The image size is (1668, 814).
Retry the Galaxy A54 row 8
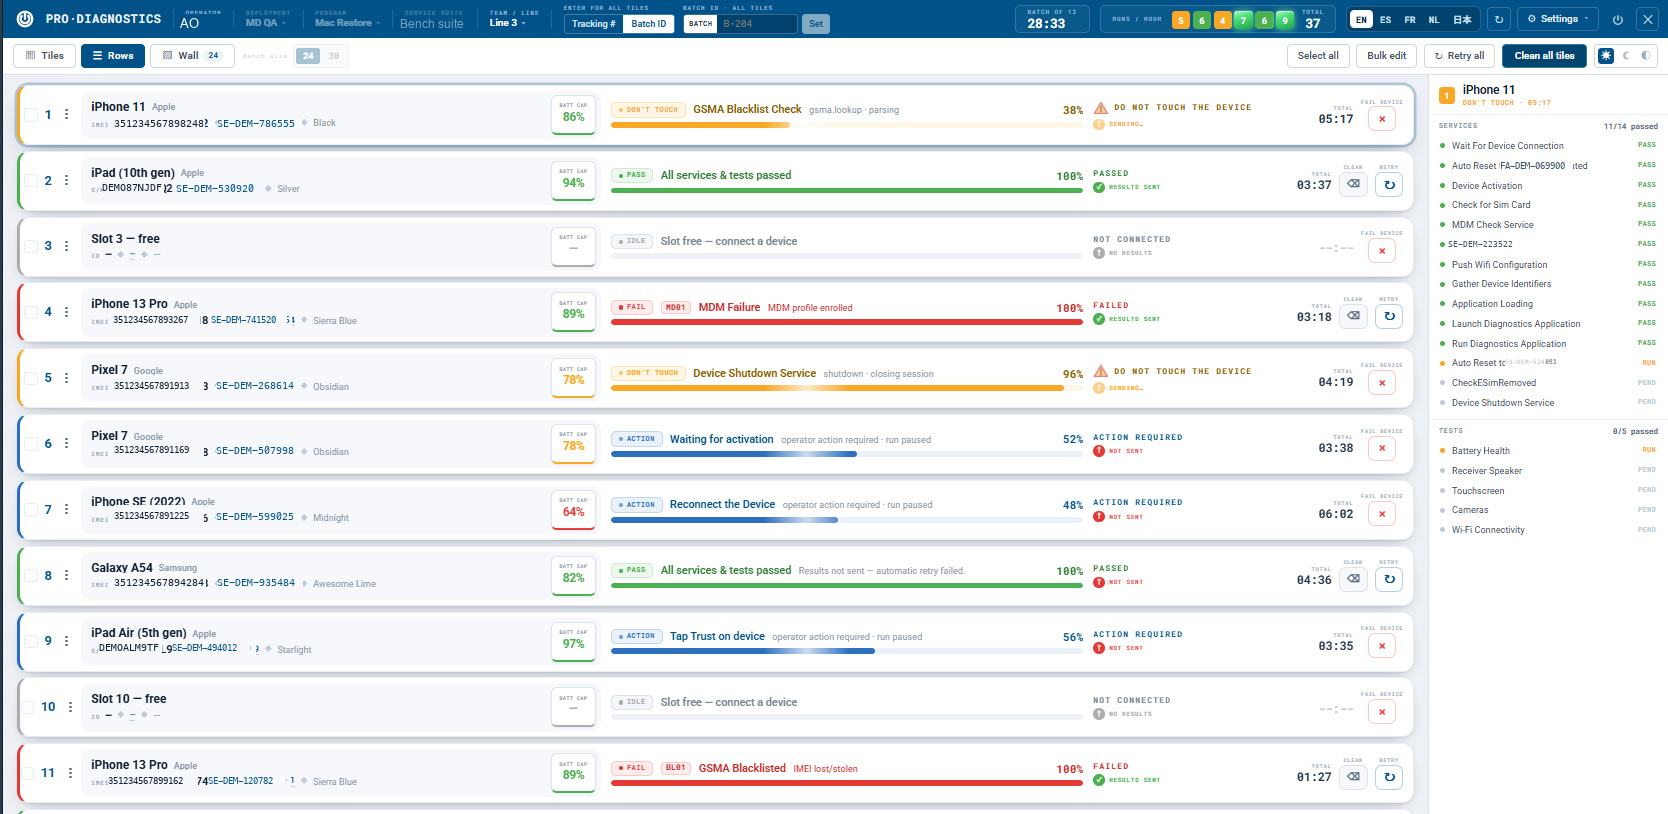pos(1389,579)
